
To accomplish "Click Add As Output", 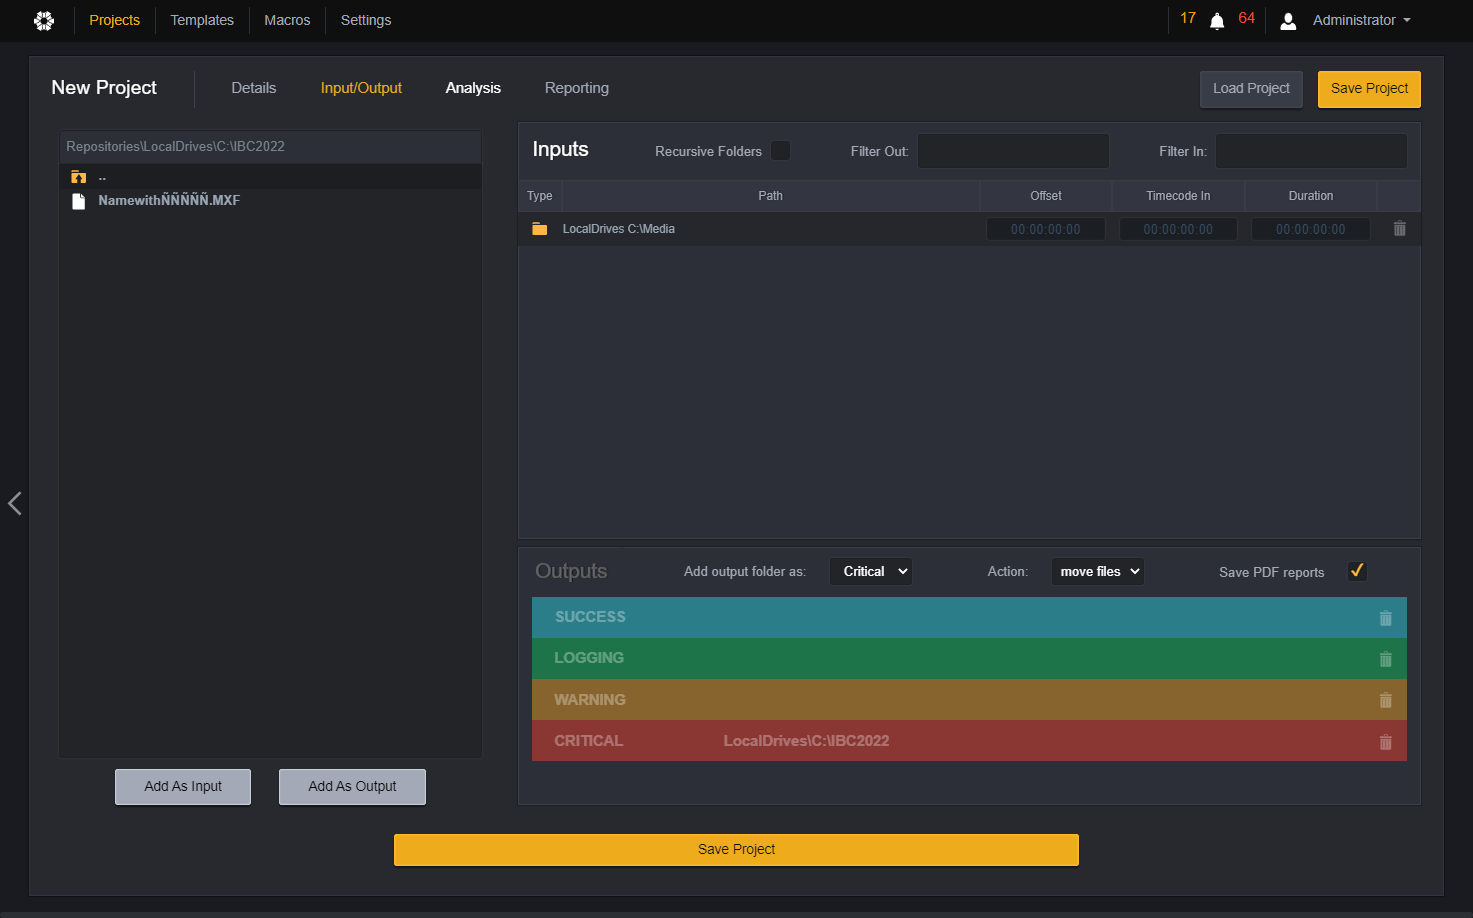I will click(x=352, y=787).
